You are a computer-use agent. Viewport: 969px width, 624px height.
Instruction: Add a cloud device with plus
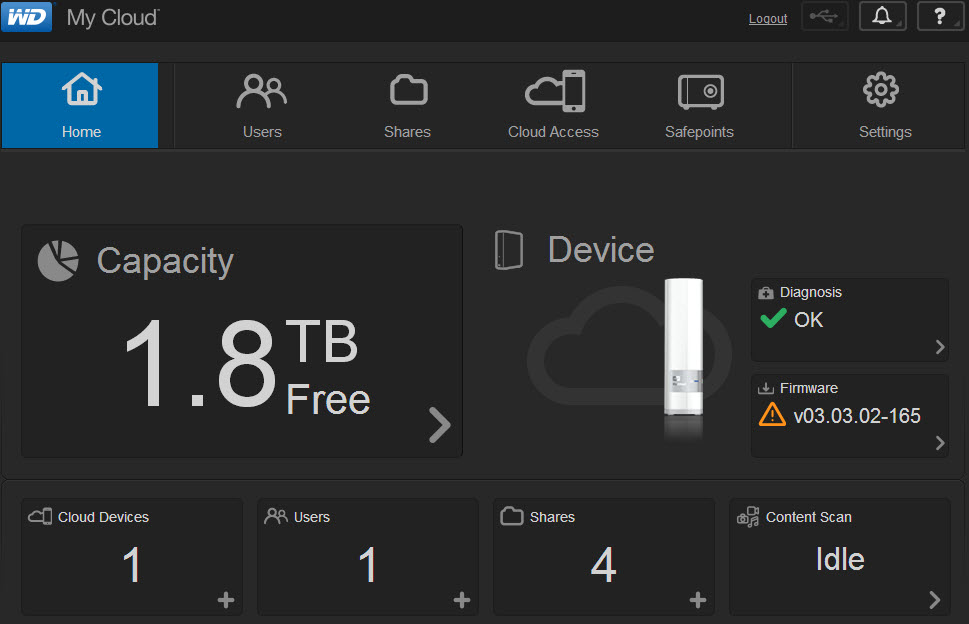point(226,600)
